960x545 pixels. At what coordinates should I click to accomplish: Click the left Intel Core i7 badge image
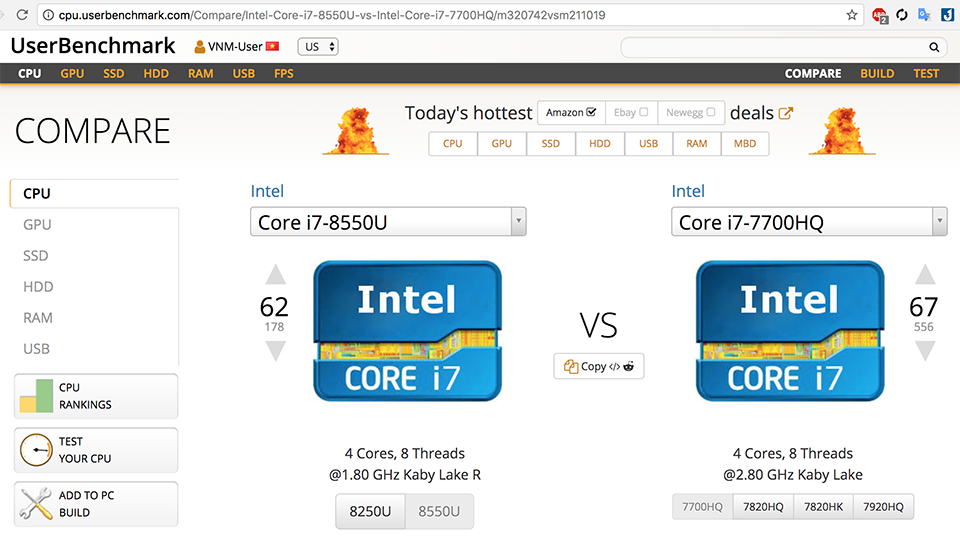coord(407,331)
